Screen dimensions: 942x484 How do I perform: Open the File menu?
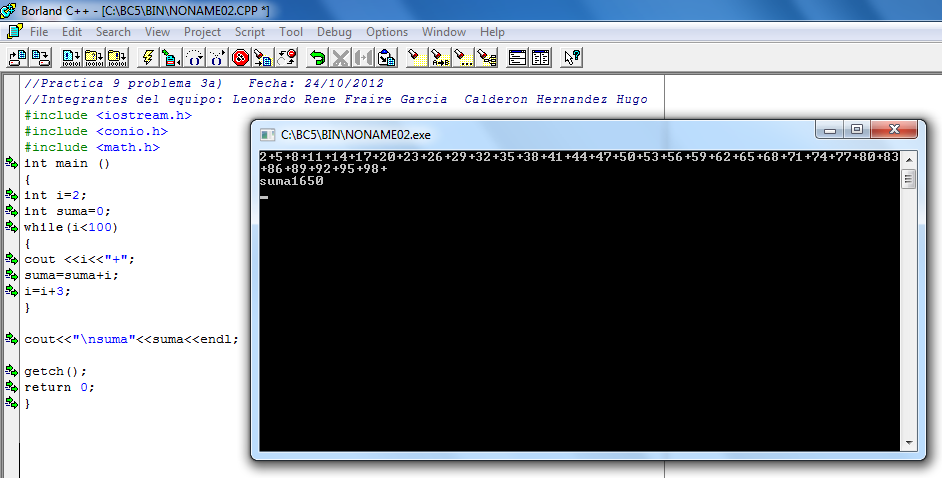[x=38, y=32]
